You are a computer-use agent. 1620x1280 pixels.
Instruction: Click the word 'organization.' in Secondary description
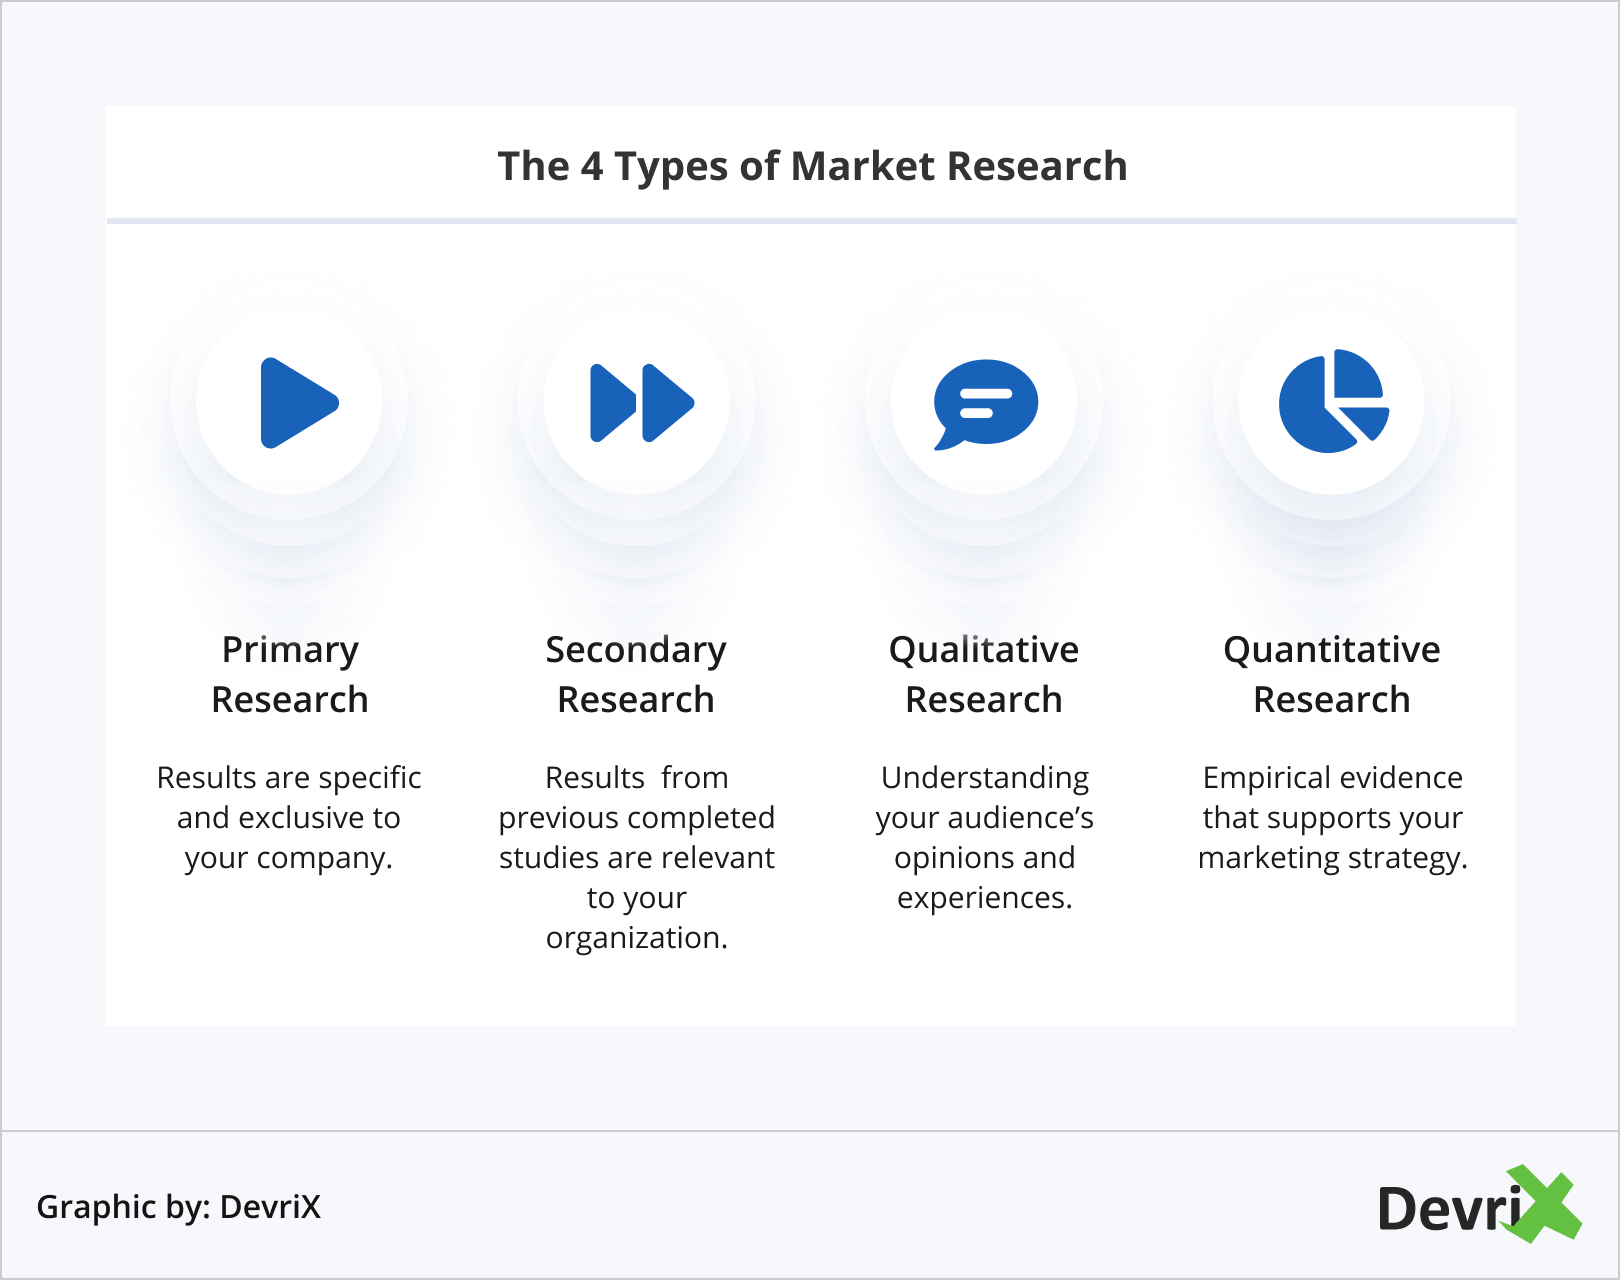637,938
